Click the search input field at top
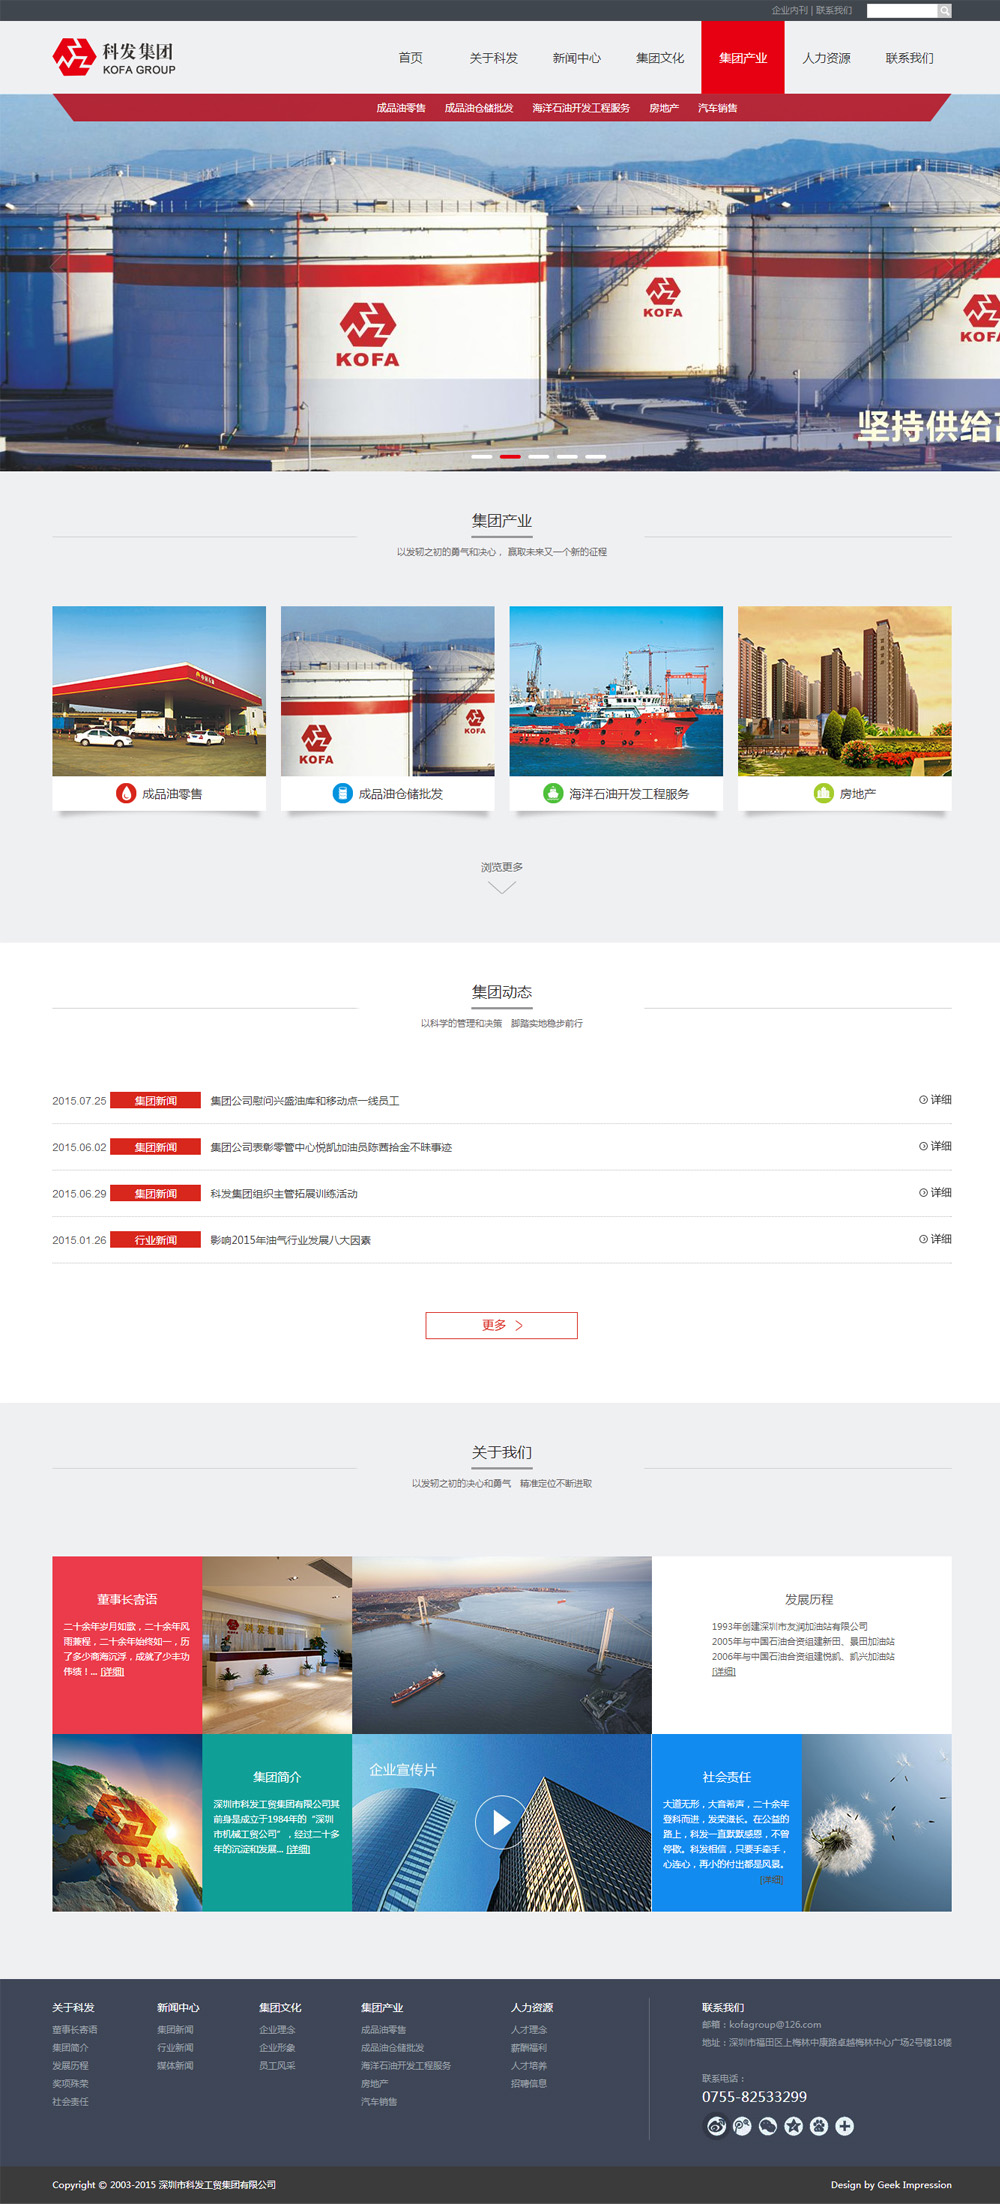Viewport: 1000px width, 2204px height. click(x=901, y=11)
